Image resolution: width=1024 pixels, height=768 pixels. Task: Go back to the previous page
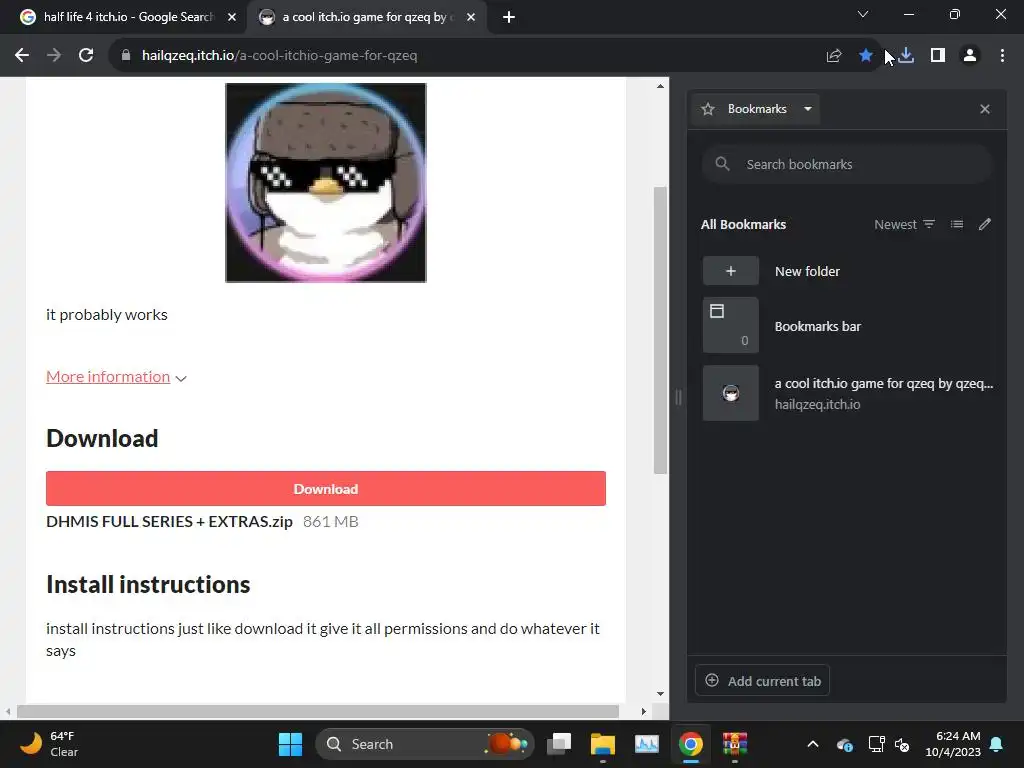pos(22,56)
